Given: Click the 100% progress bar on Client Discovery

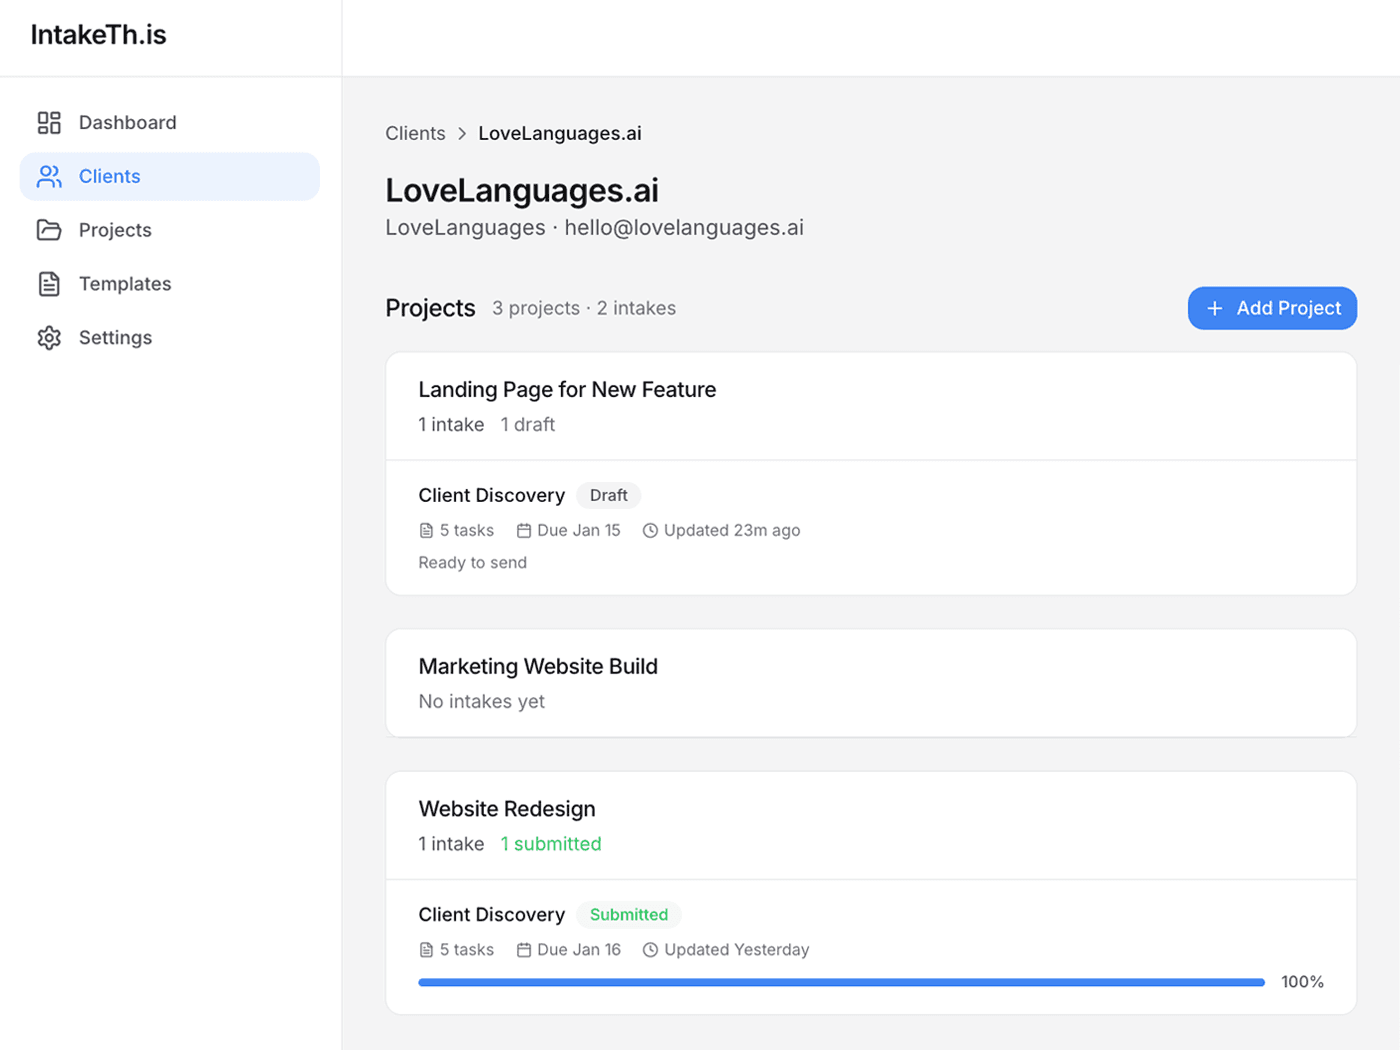Looking at the screenshot, I should coord(841,982).
